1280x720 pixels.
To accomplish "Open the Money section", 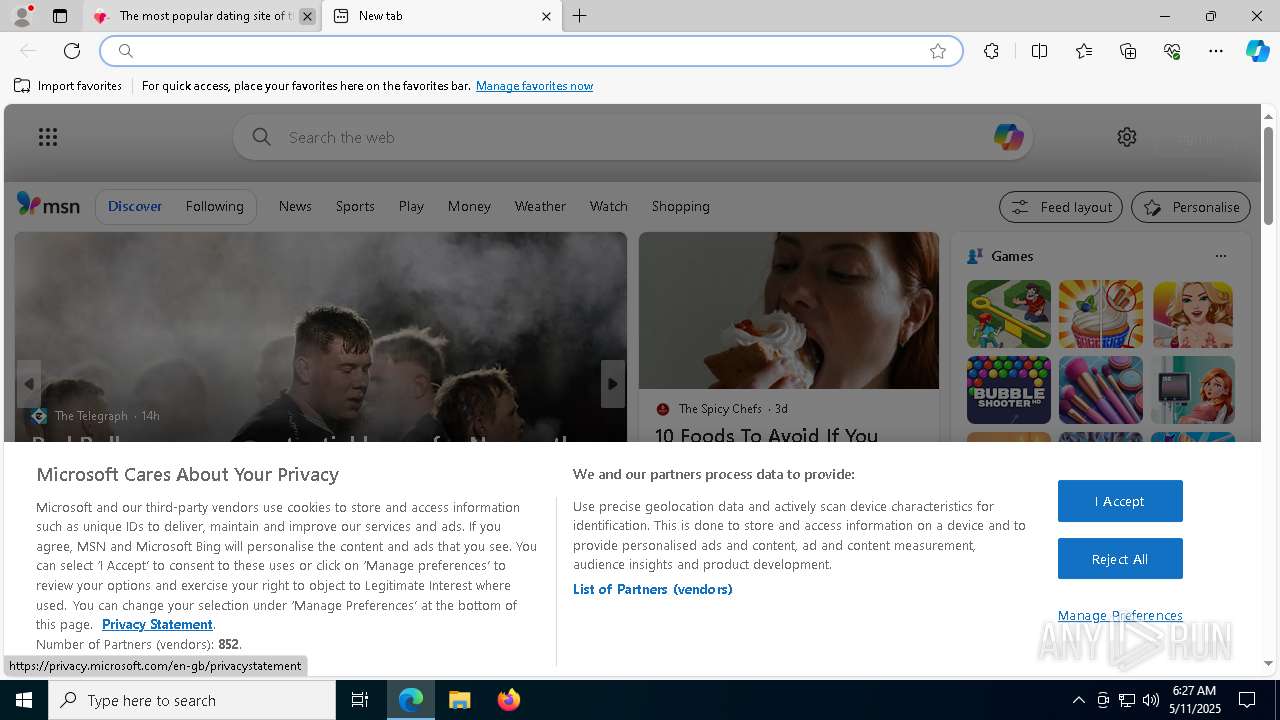I will pyautogui.click(x=469, y=206).
